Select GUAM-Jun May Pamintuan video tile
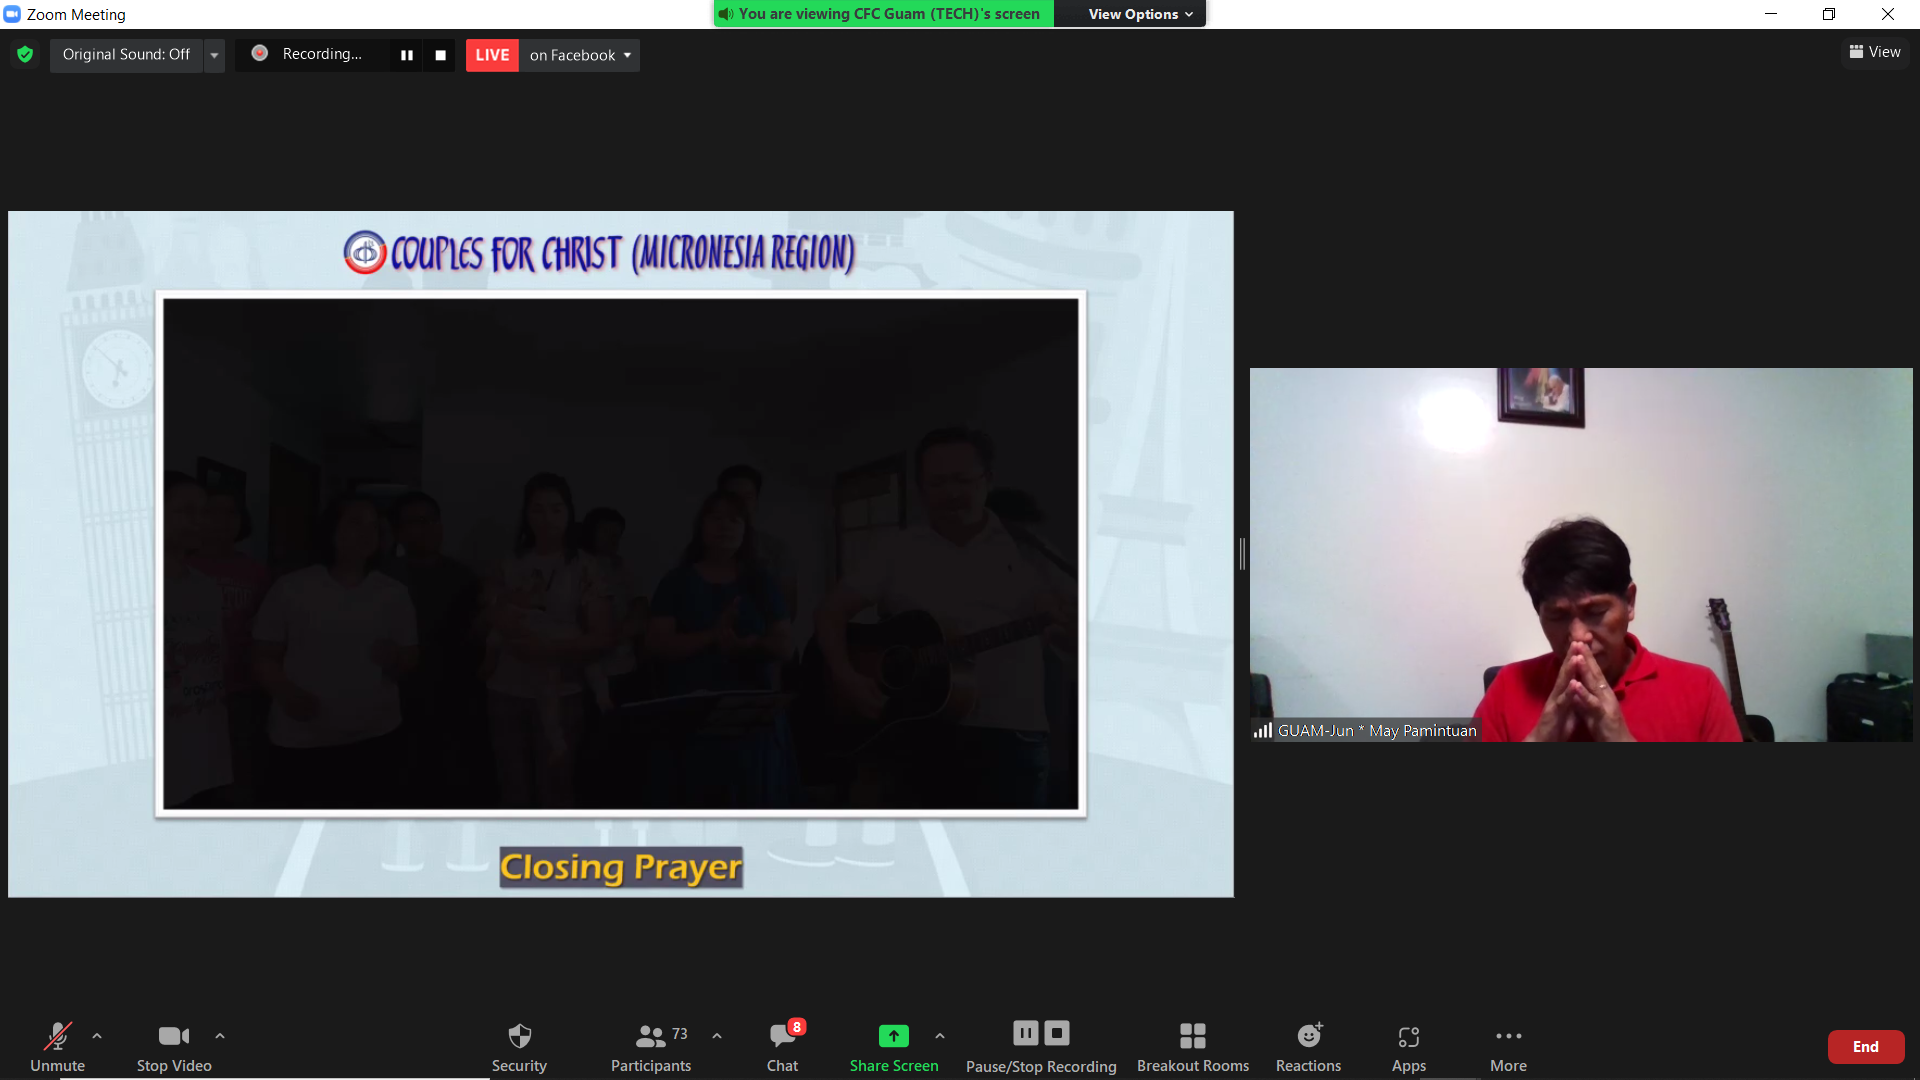The image size is (1920, 1080). point(1581,555)
